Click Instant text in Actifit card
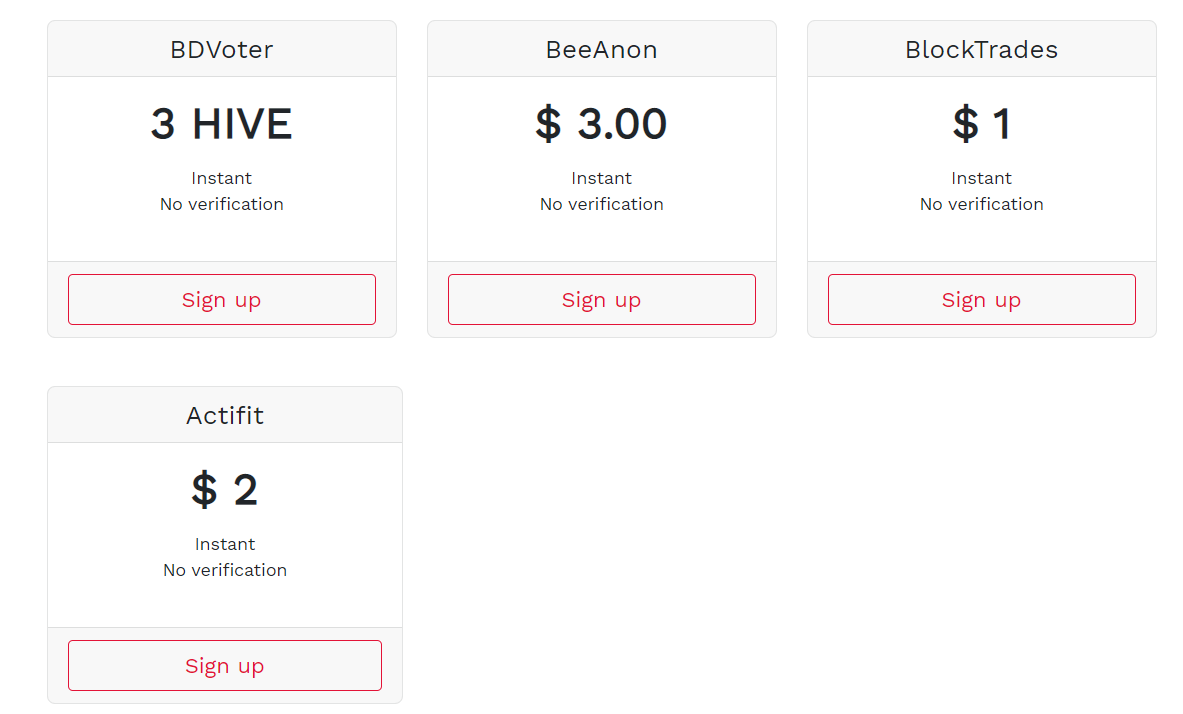This screenshot has width=1183, height=714. coord(225,544)
